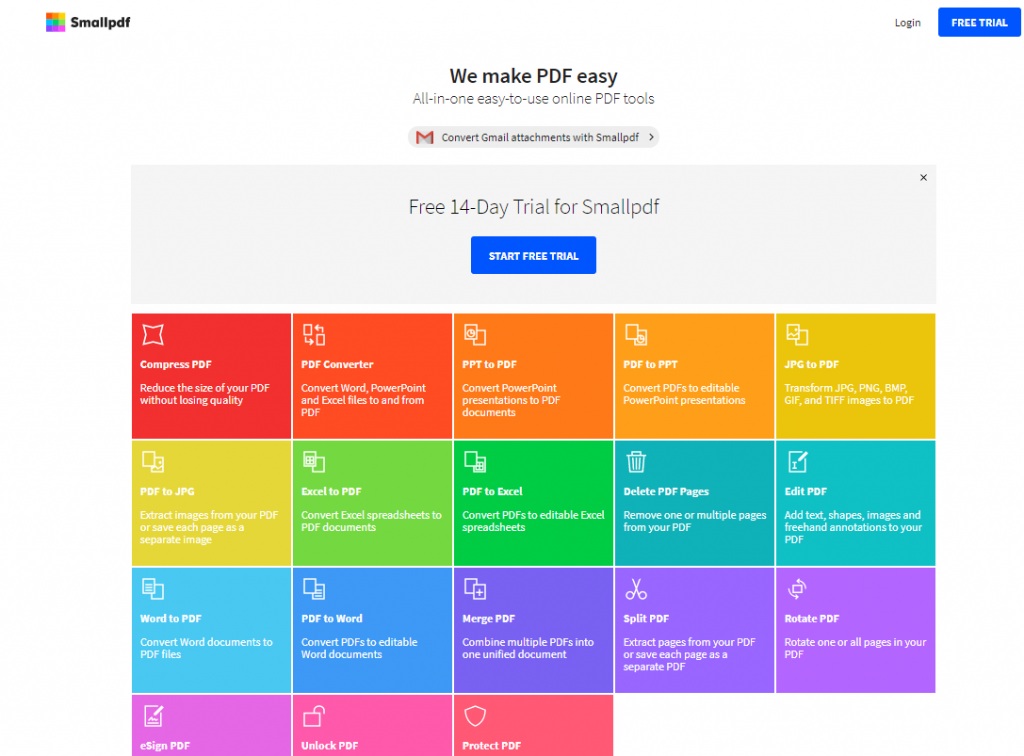The width and height of the screenshot is (1024, 756).
Task: Open the Compress PDF title link
Action: pyautogui.click(x=176, y=364)
